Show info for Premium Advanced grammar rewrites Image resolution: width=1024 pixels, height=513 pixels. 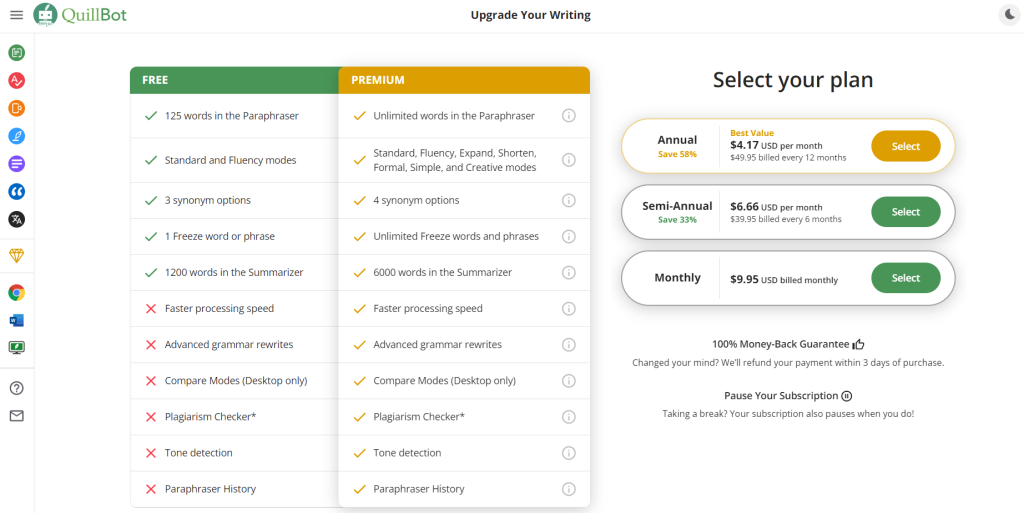(569, 345)
